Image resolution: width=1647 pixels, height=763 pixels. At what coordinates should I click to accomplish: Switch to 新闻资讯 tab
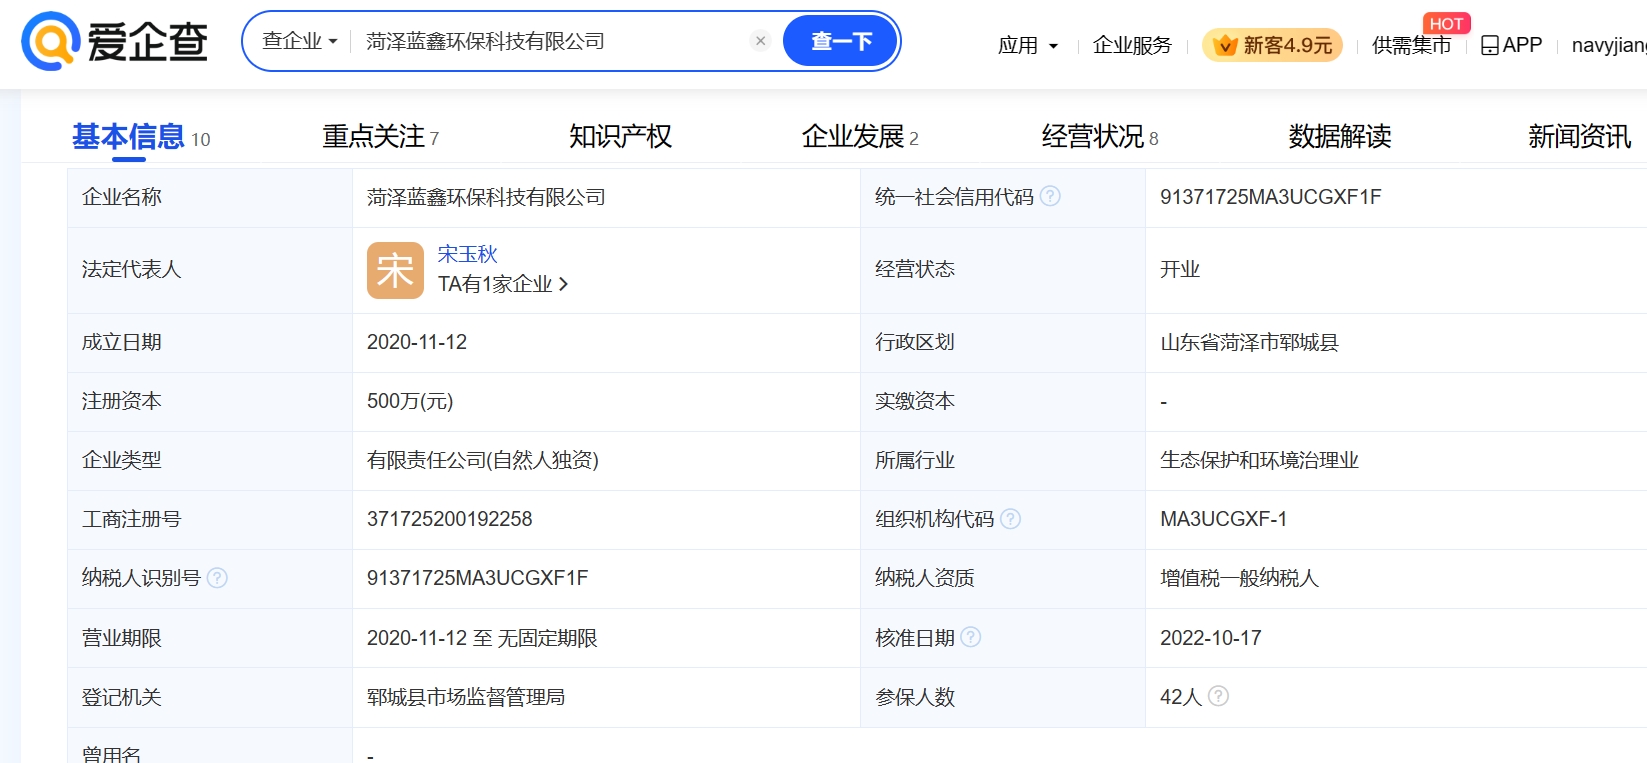1579,136
